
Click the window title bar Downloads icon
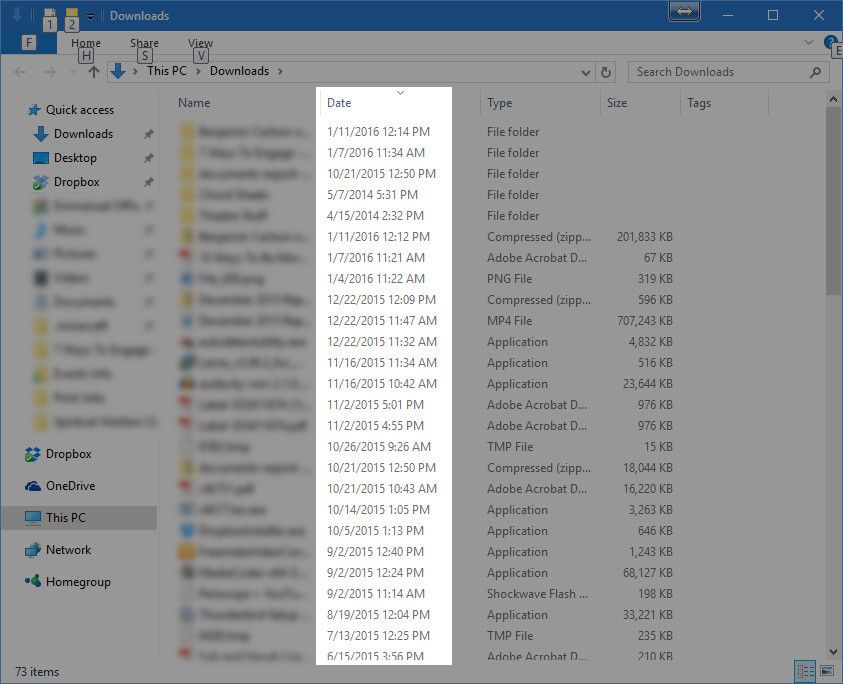17,15
